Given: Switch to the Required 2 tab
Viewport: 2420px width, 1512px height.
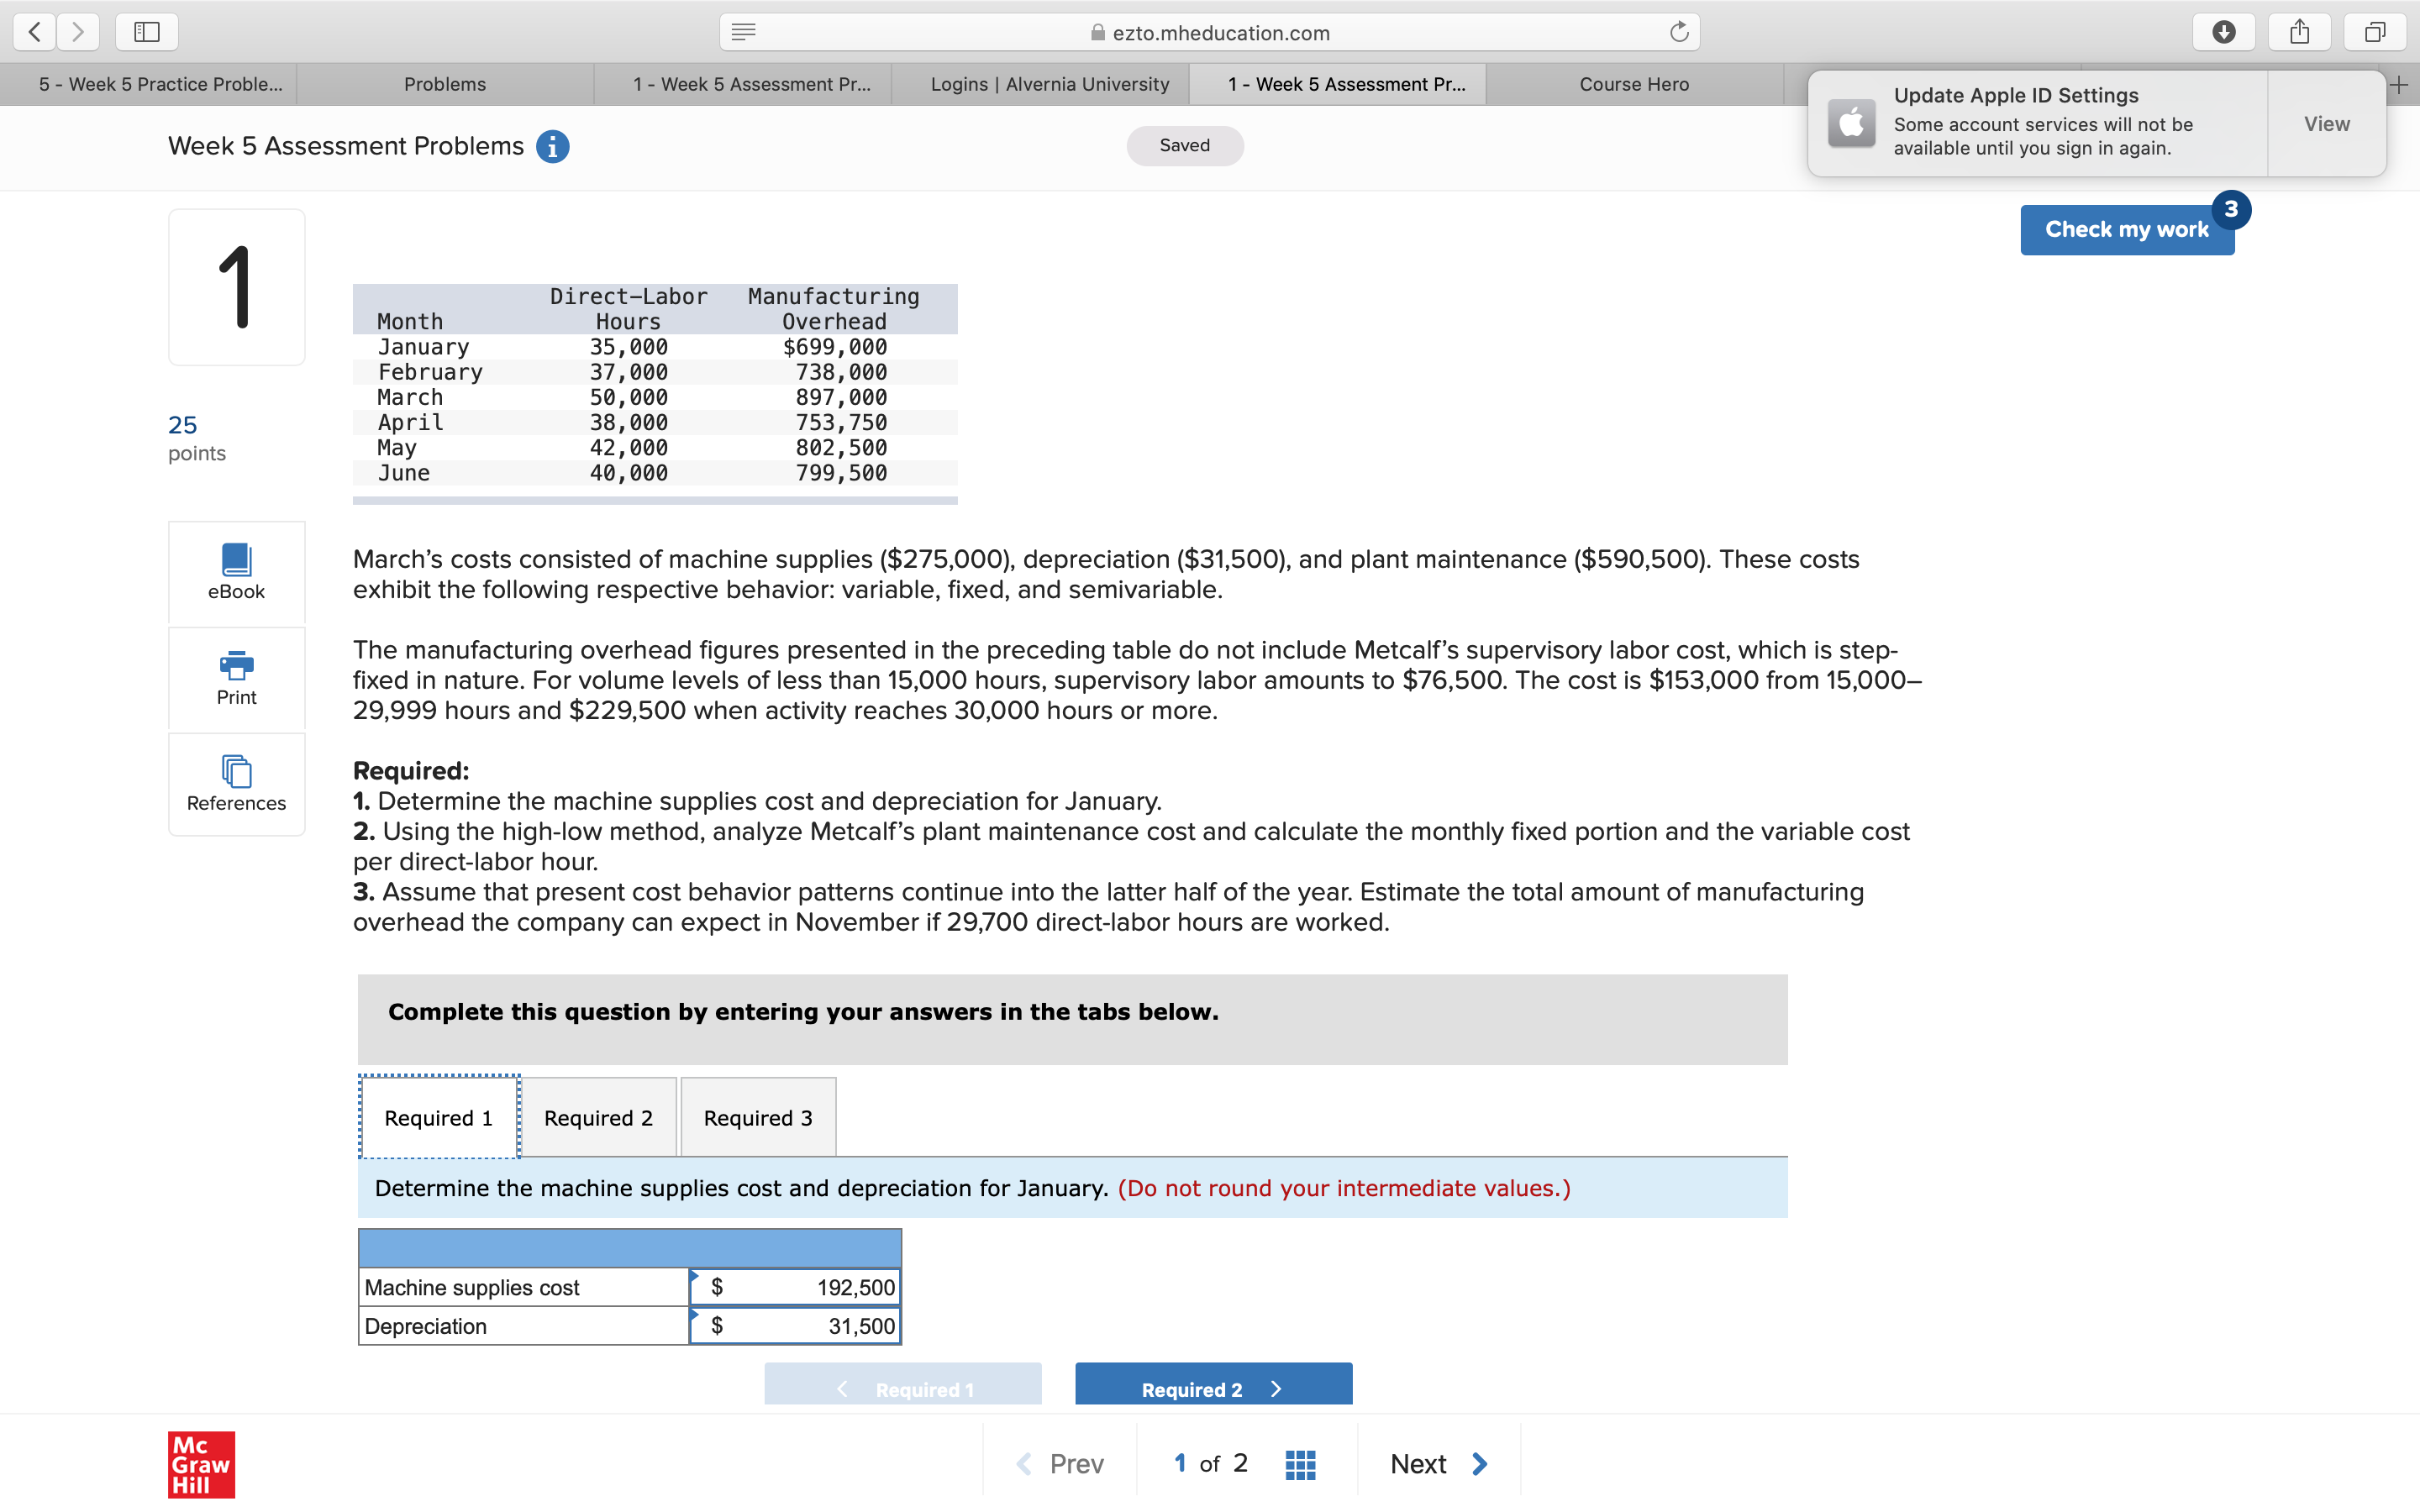Looking at the screenshot, I should (x=599, y=1117).
